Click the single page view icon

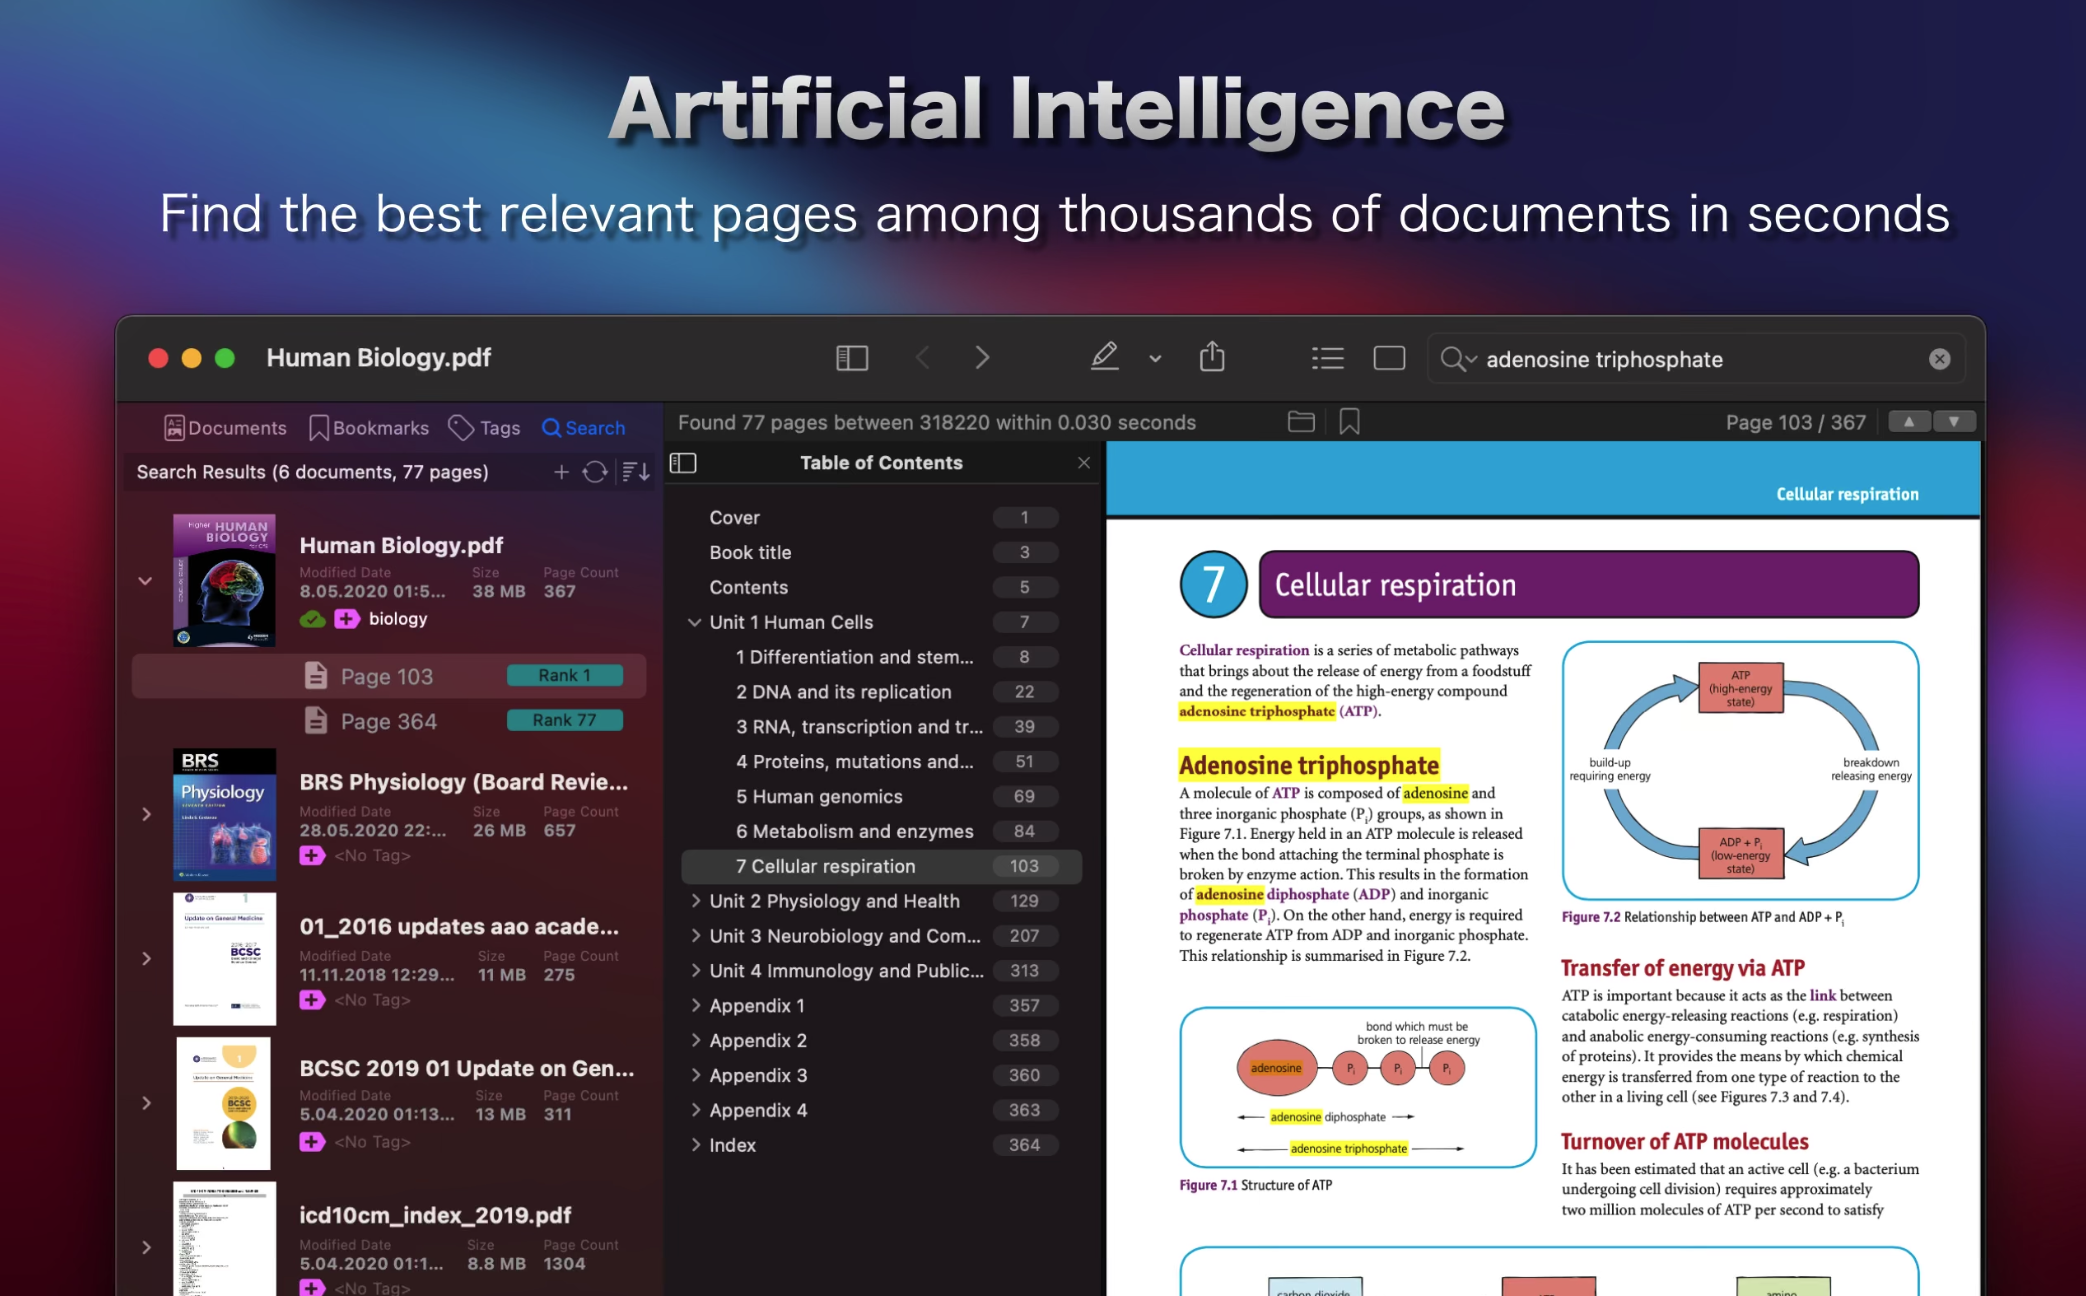1389,358
